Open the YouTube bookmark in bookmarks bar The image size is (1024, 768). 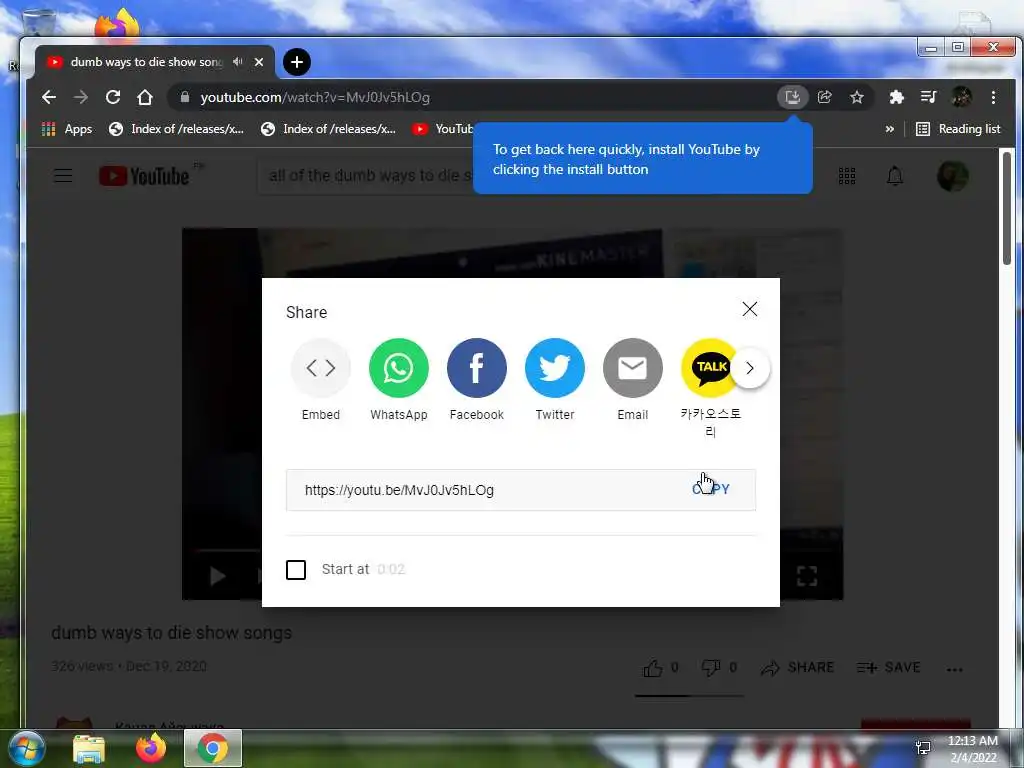(442, 129)
